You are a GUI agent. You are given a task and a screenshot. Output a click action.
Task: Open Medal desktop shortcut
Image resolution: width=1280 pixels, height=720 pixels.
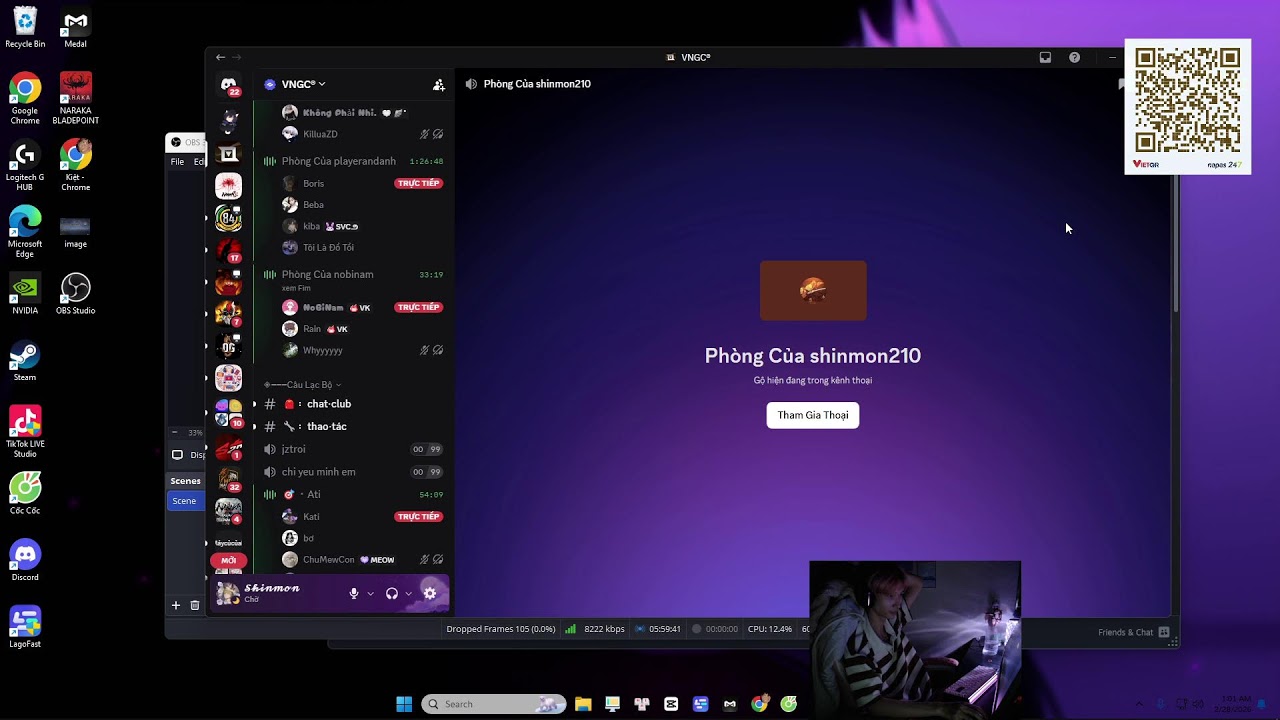point(75,28)
